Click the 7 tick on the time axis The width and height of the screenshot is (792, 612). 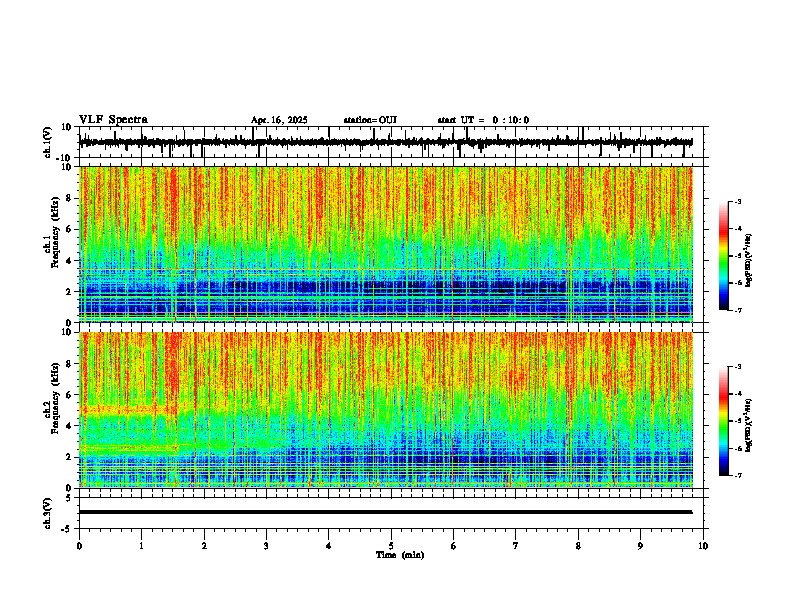click(x=516, y=546)
